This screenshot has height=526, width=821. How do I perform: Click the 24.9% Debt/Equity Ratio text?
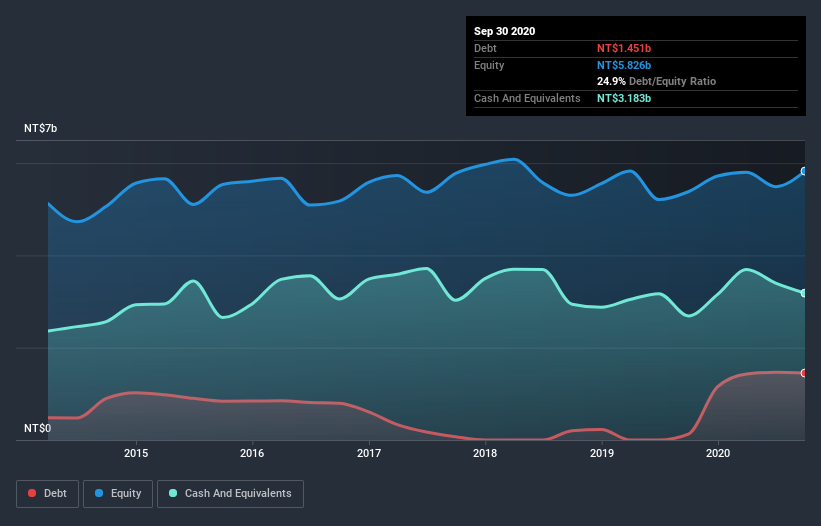[657, 82]
